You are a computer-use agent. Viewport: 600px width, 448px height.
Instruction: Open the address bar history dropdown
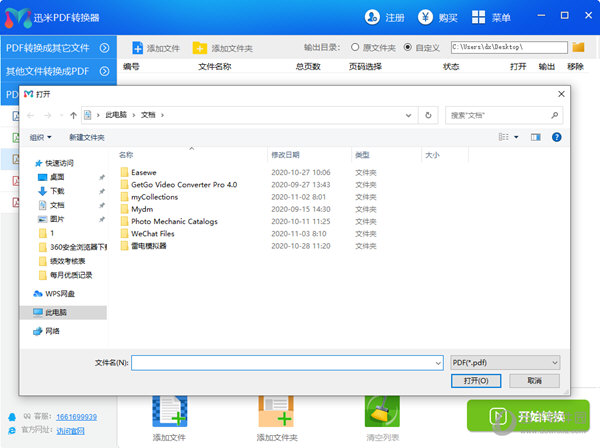tap(408, 115)
